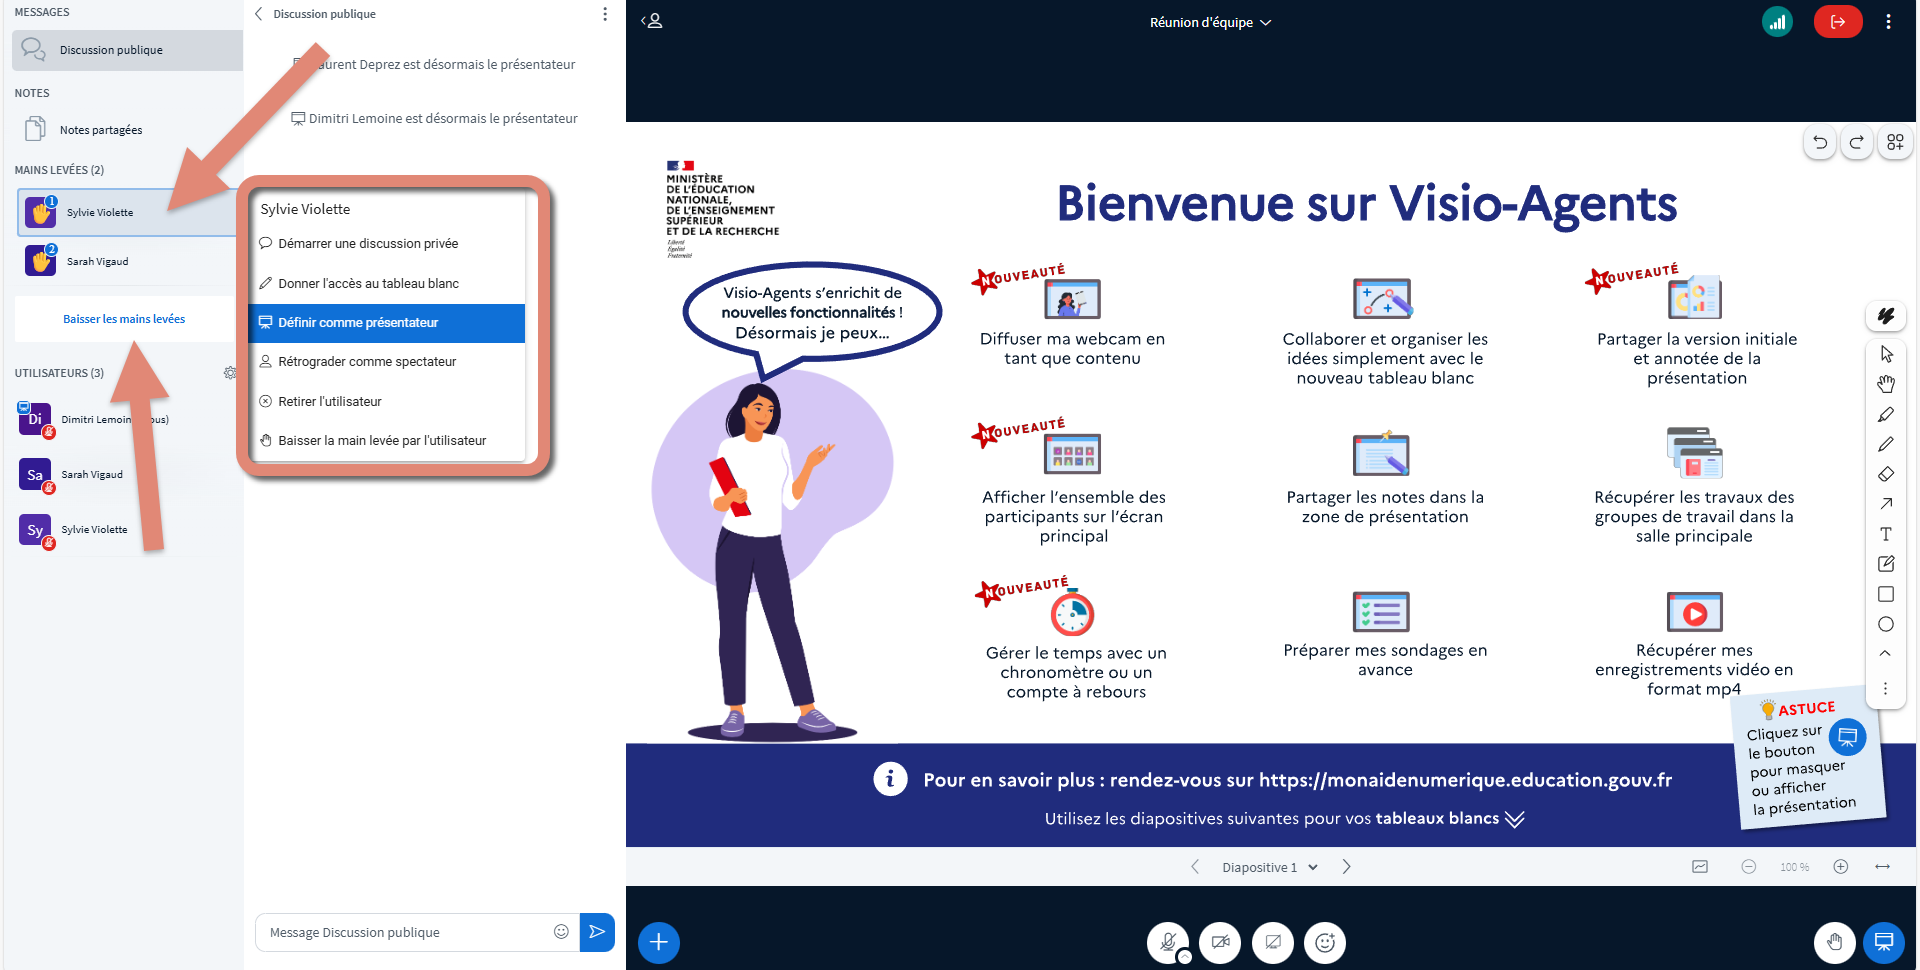This screenshot has height=970, width=1920.
Task: Open whiteboard more-shapes menu icon
Action: click(x=1895, y=143)
